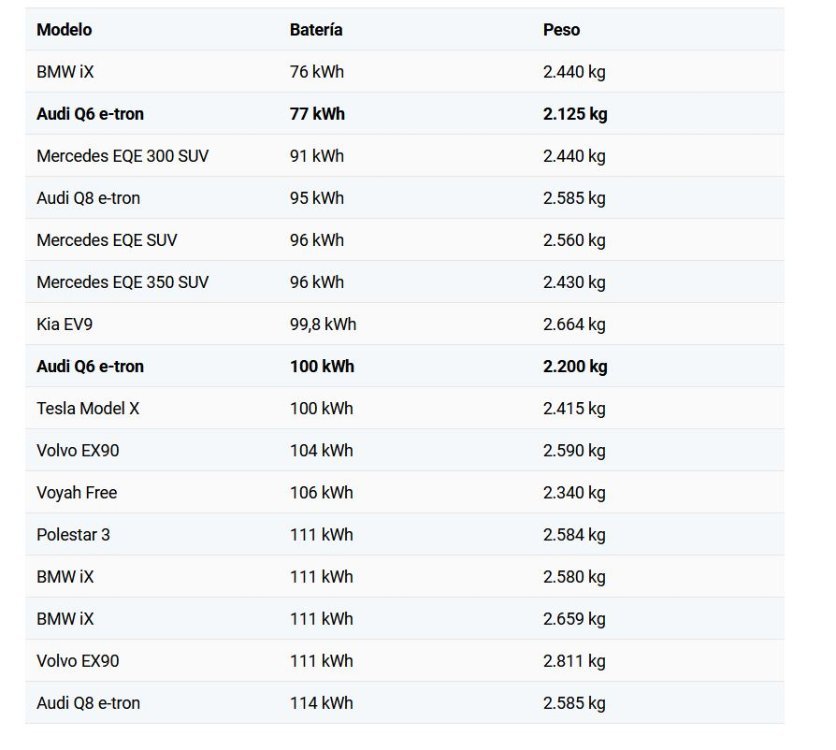Screen dimensions: 836x750
Task: Click the 106 kWh battery value
Action: pyautogui.click(x=321, y=493)
